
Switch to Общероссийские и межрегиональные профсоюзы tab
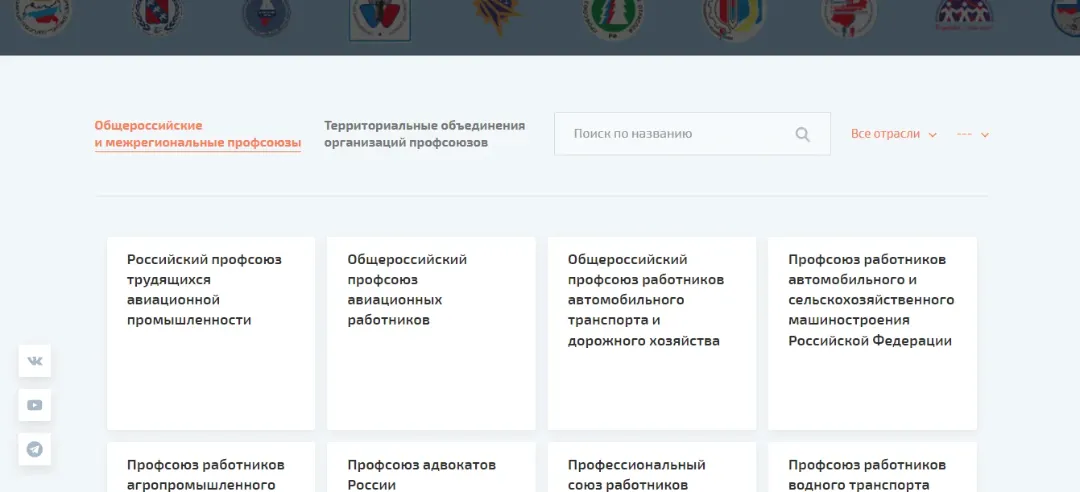click(x=198, y=134)
